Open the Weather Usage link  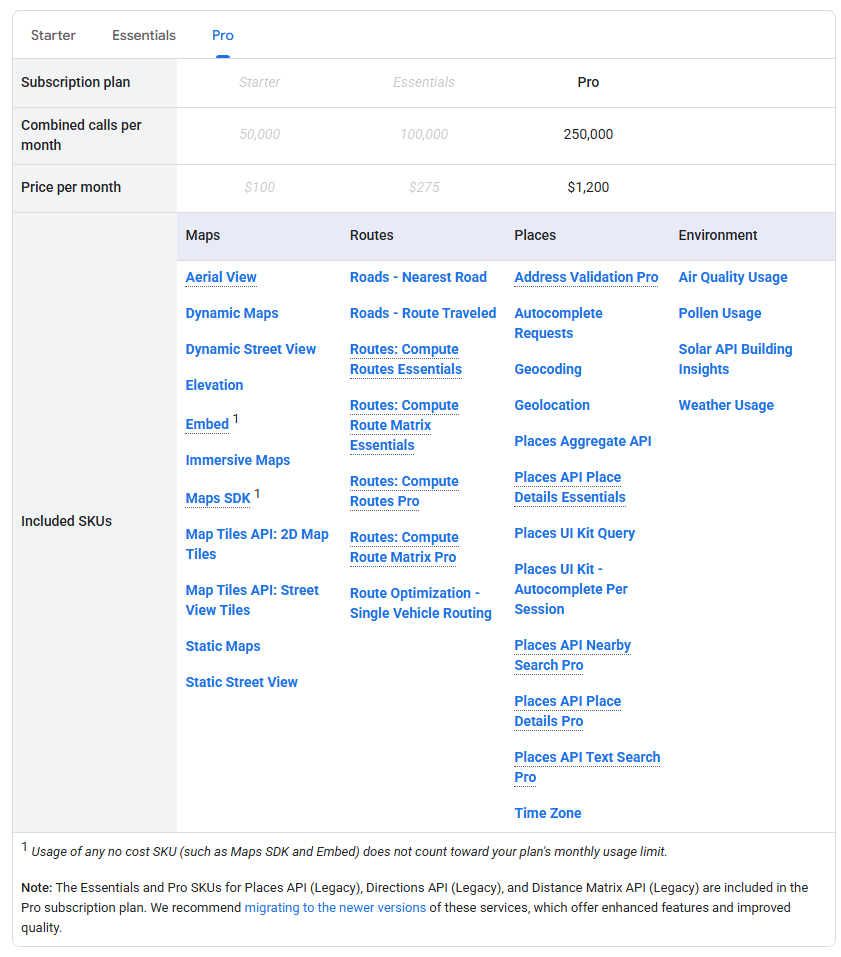point(726,405)
